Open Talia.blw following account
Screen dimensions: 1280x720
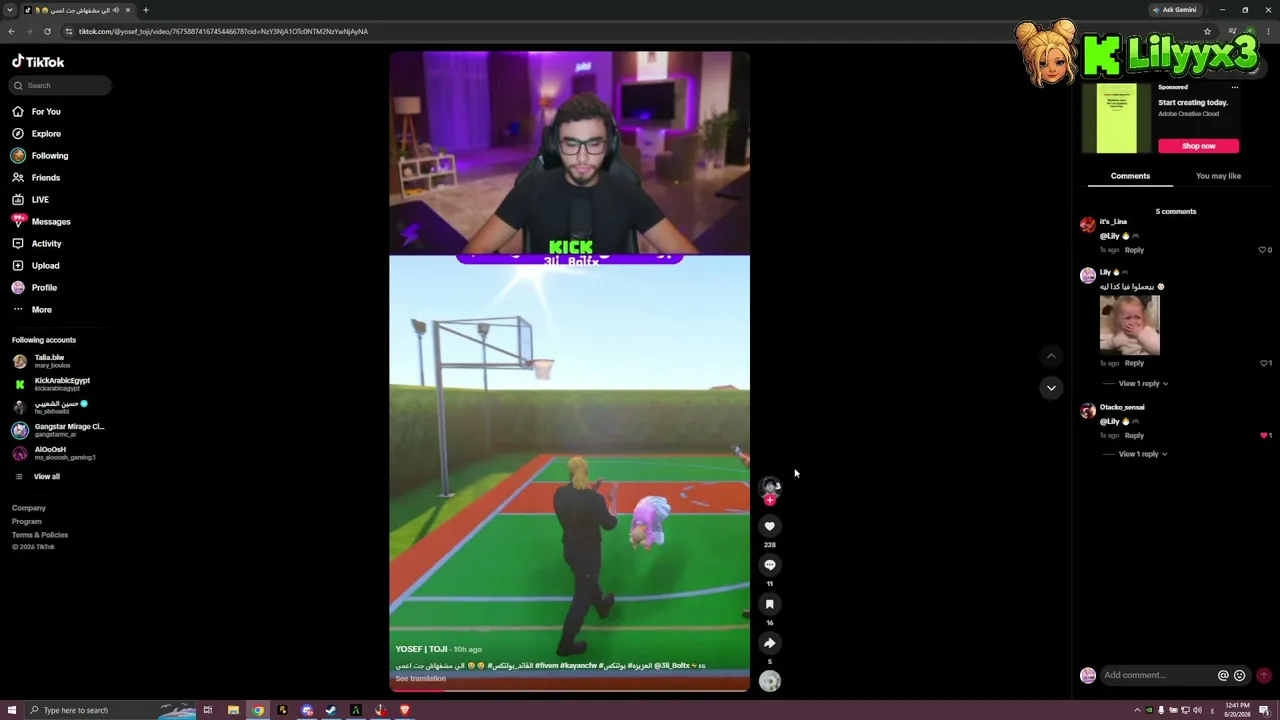58,361
